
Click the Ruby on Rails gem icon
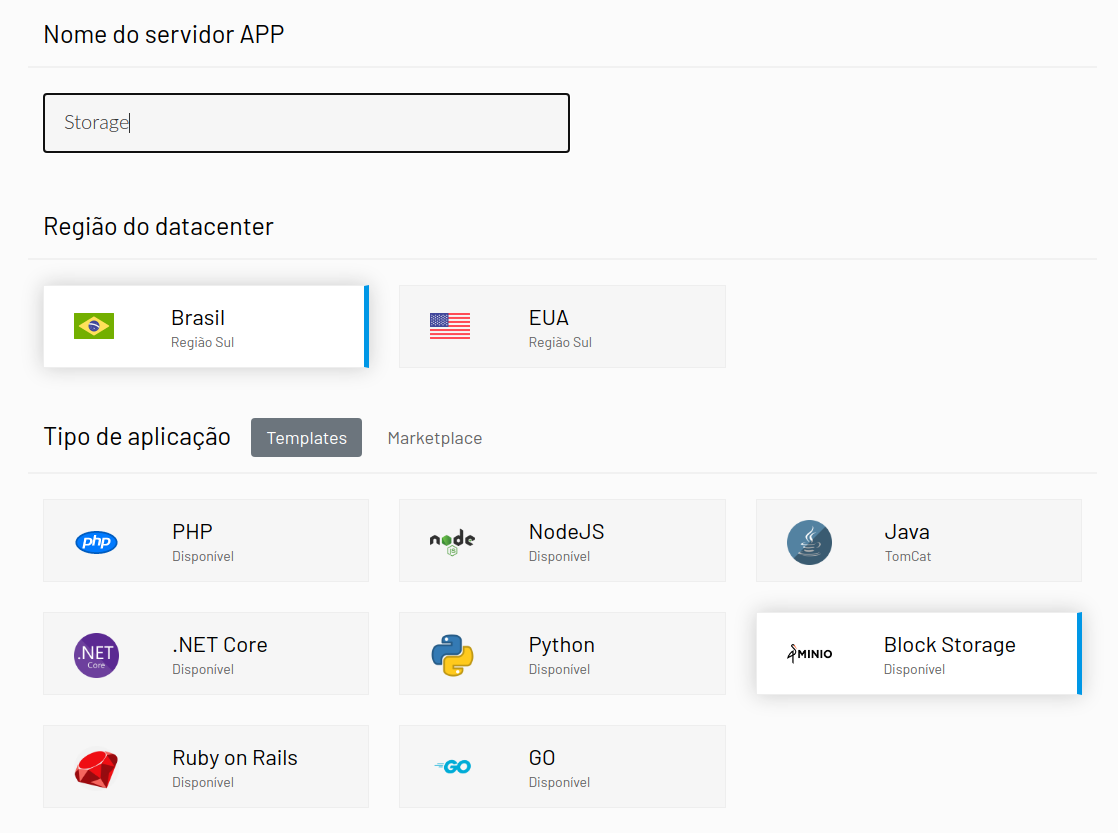(x=96, y=768)
